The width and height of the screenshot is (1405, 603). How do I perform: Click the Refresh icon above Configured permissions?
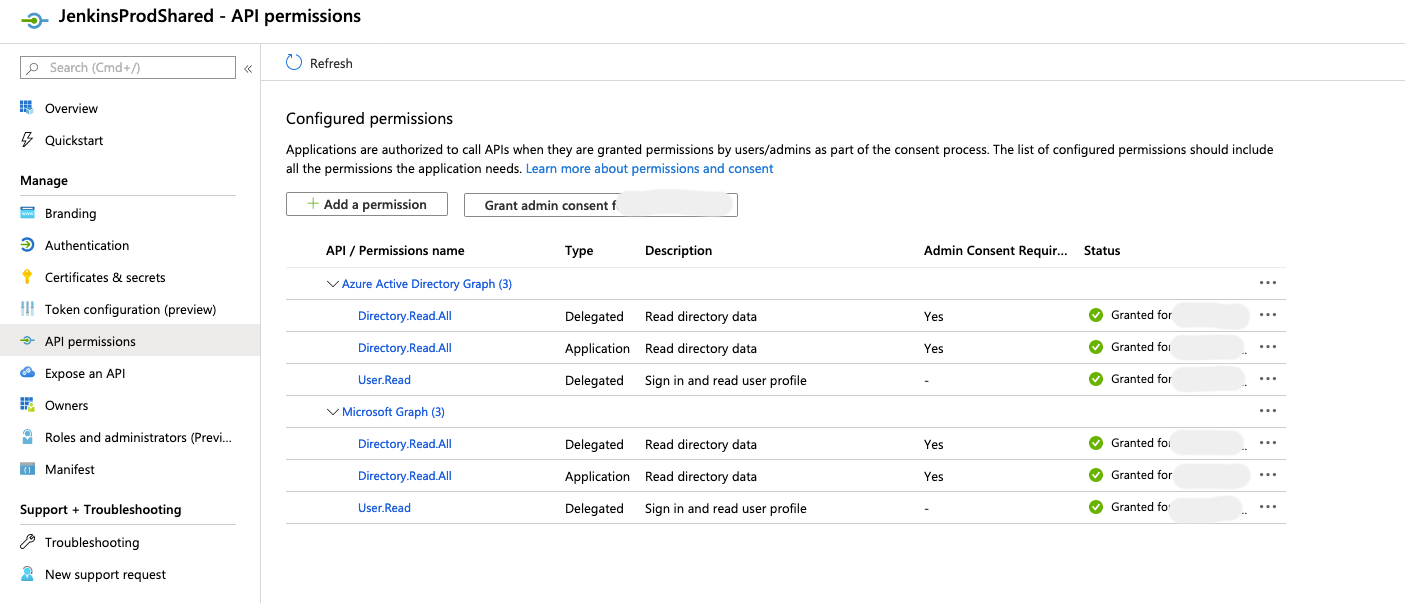coord(292,61)
